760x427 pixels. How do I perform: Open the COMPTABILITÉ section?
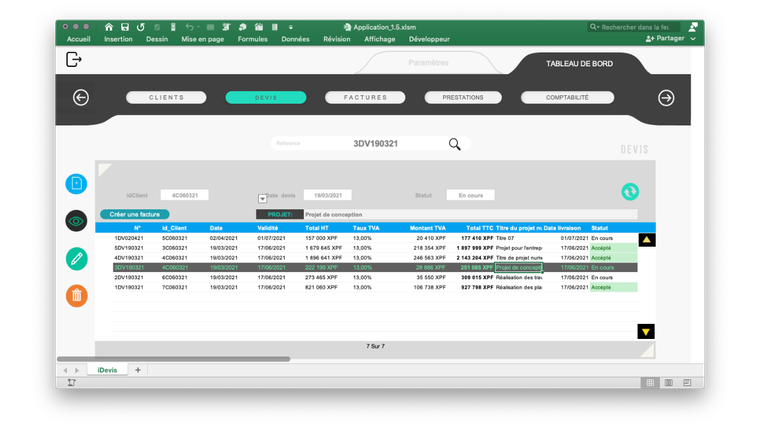click(x=567, y=97)
